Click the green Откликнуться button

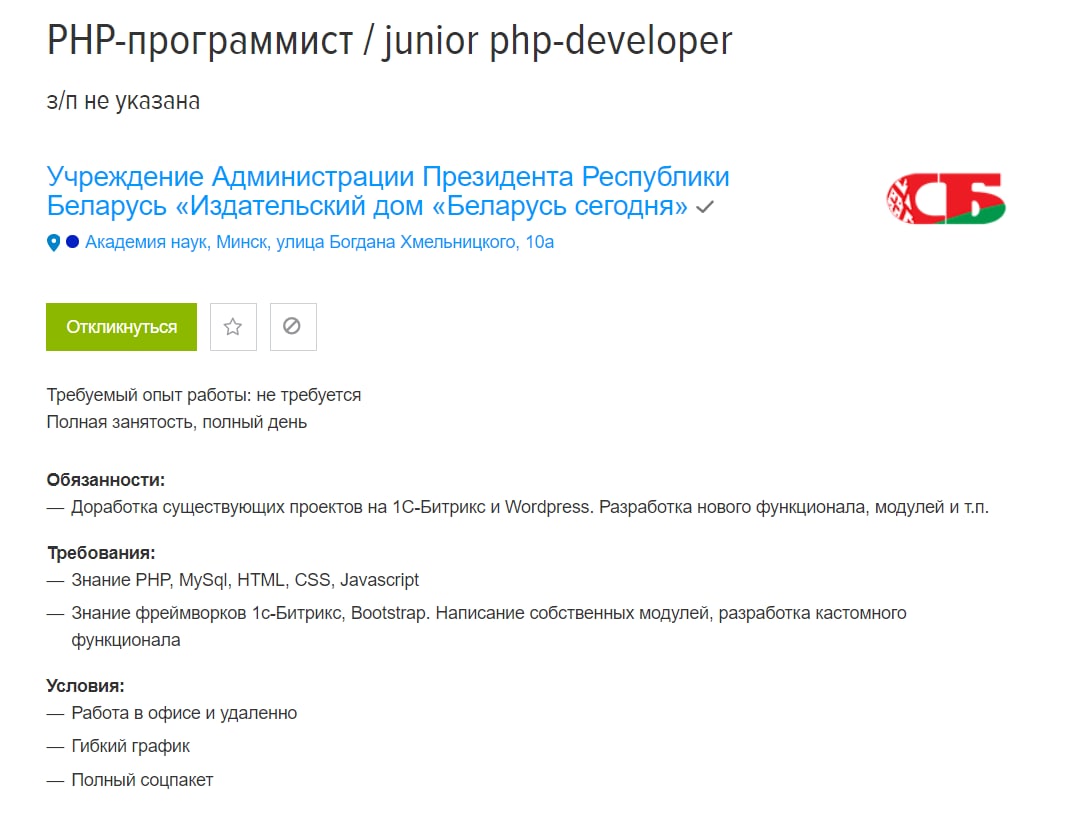[121, 327]
